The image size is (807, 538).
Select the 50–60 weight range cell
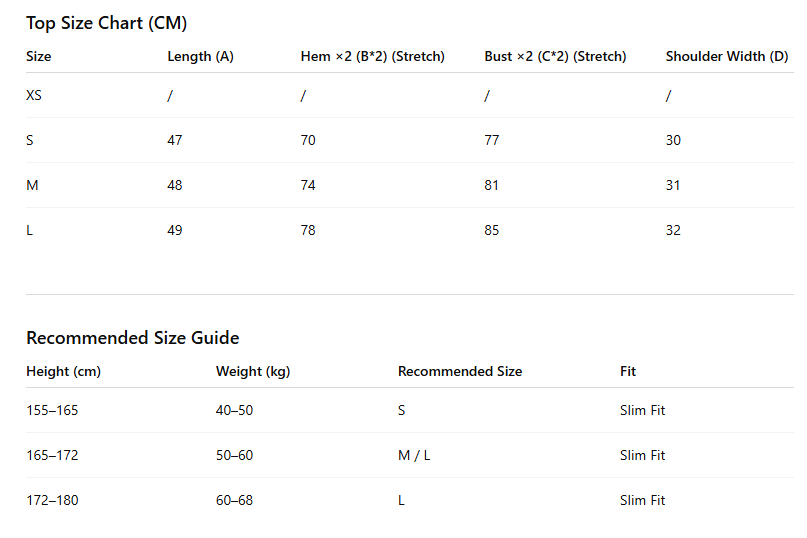235,455
